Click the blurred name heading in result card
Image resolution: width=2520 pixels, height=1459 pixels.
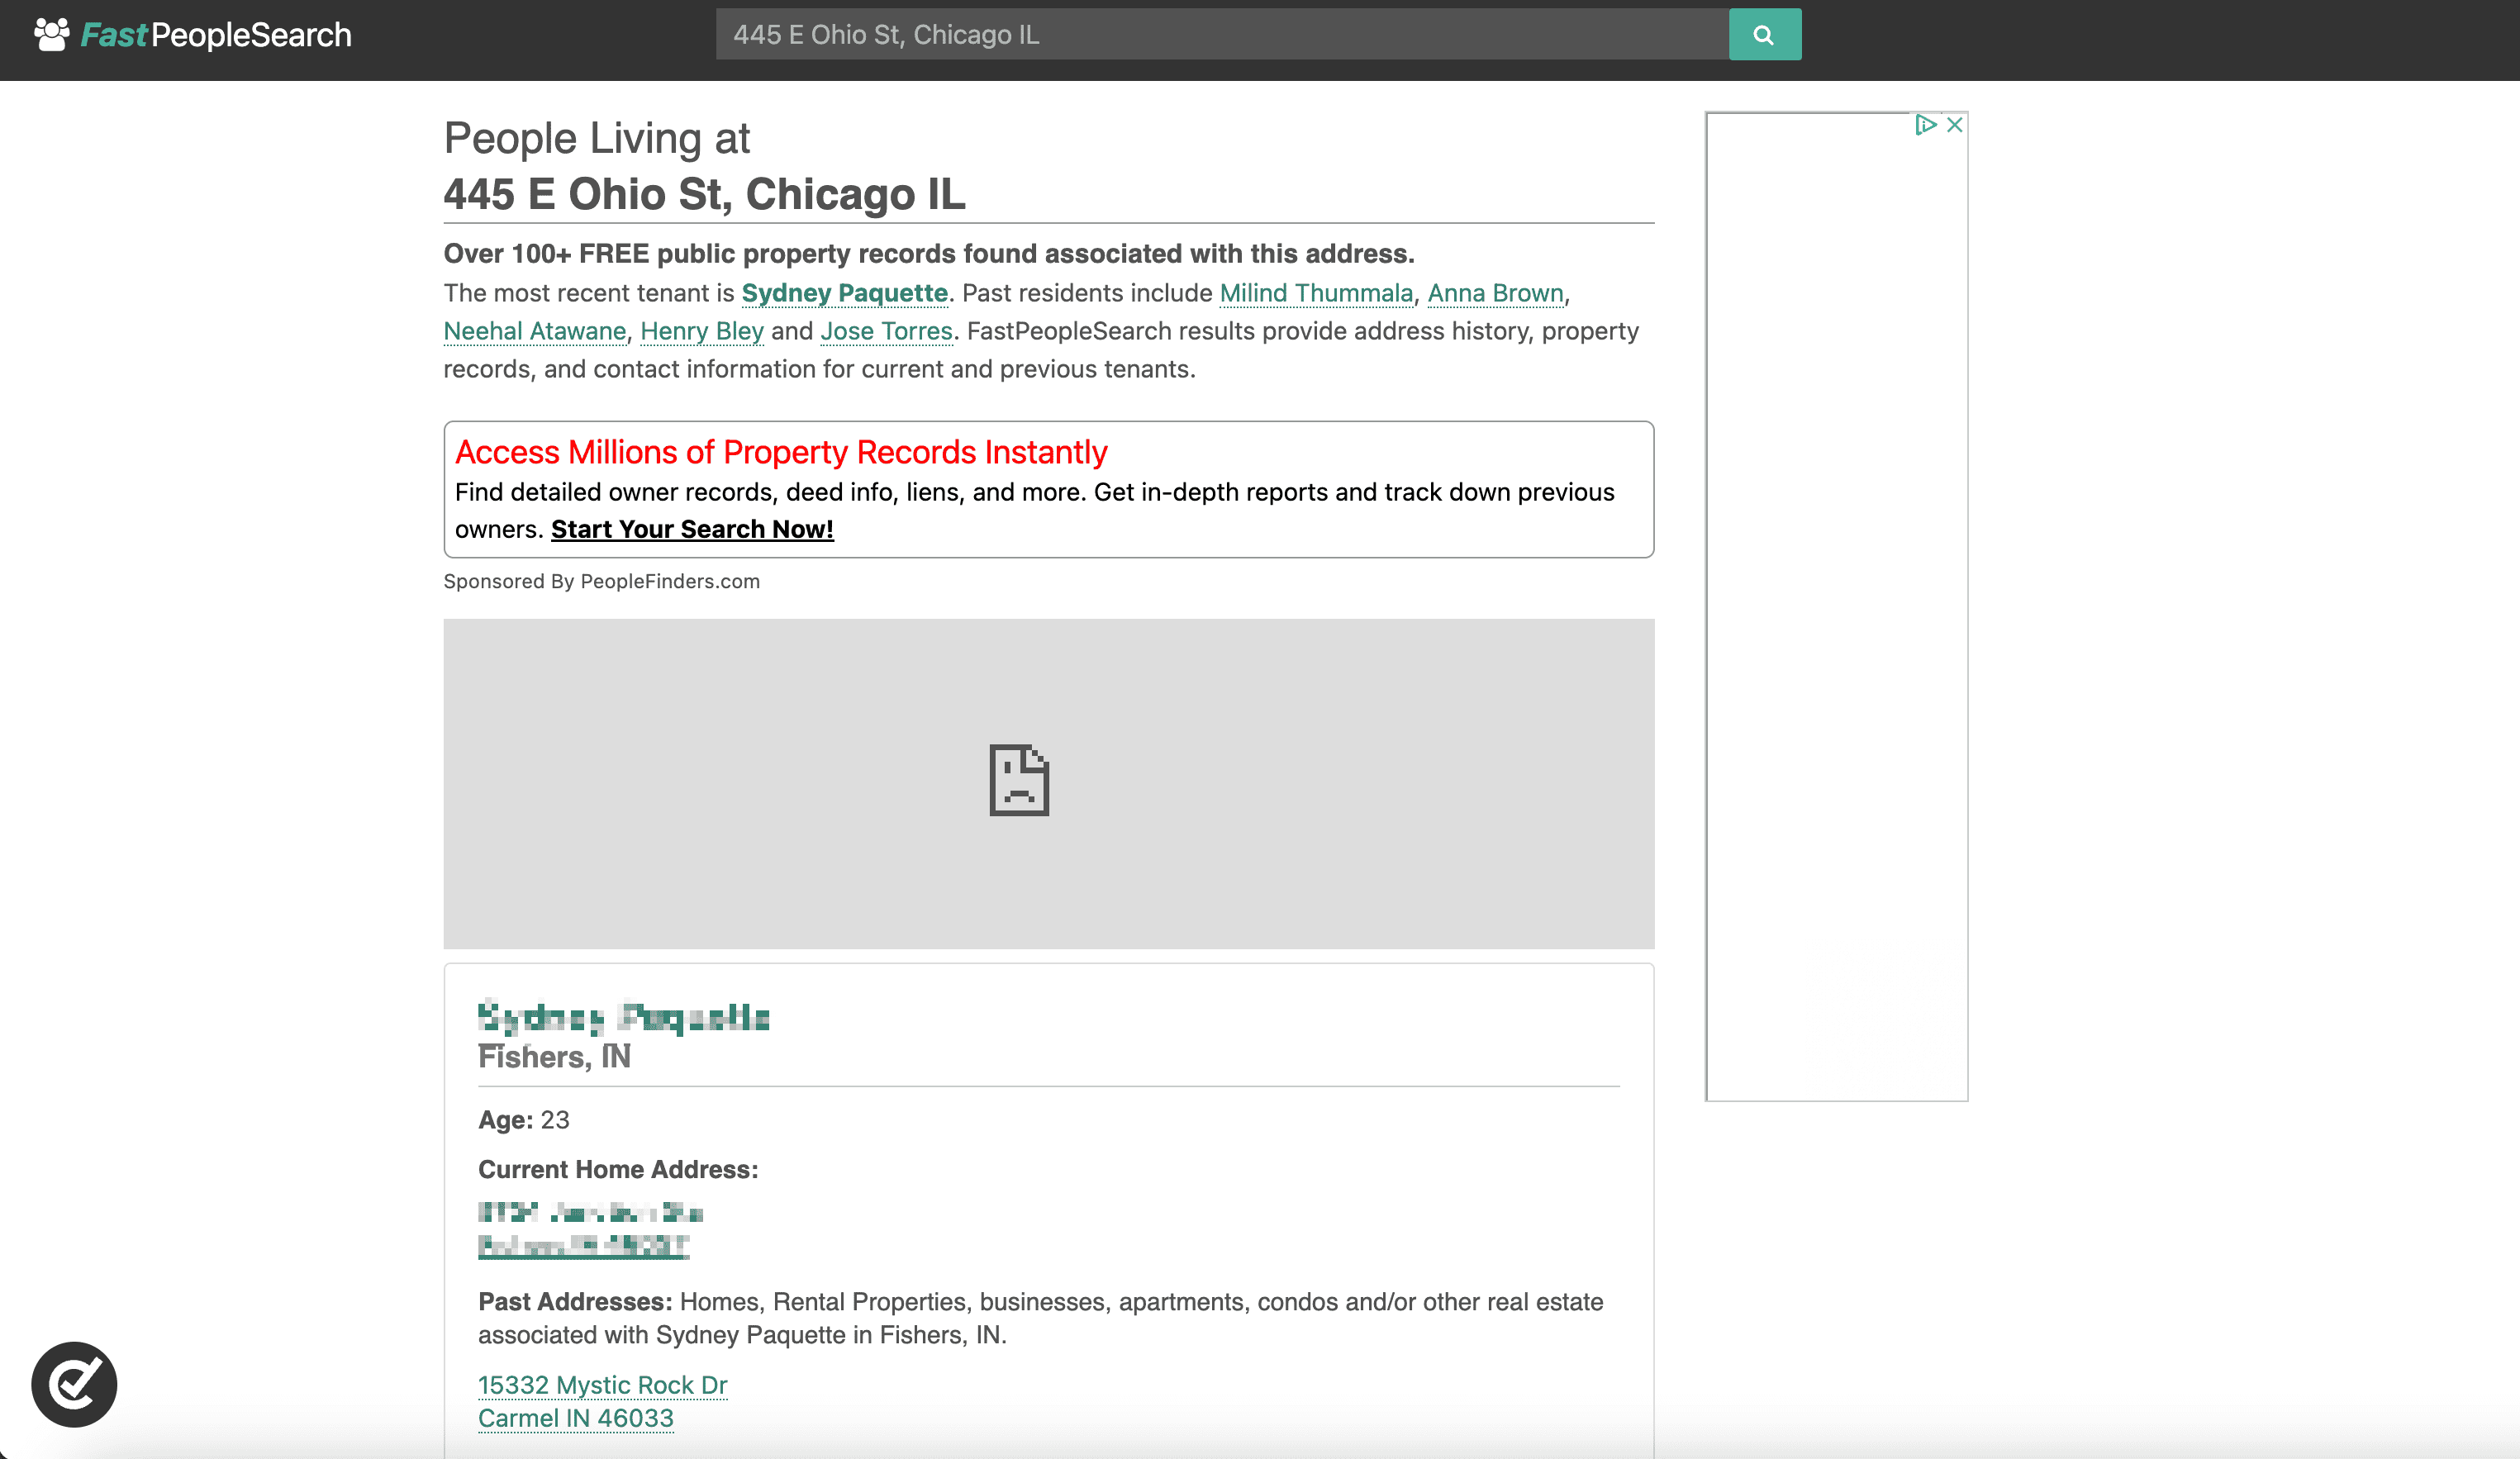[623, 1018]
